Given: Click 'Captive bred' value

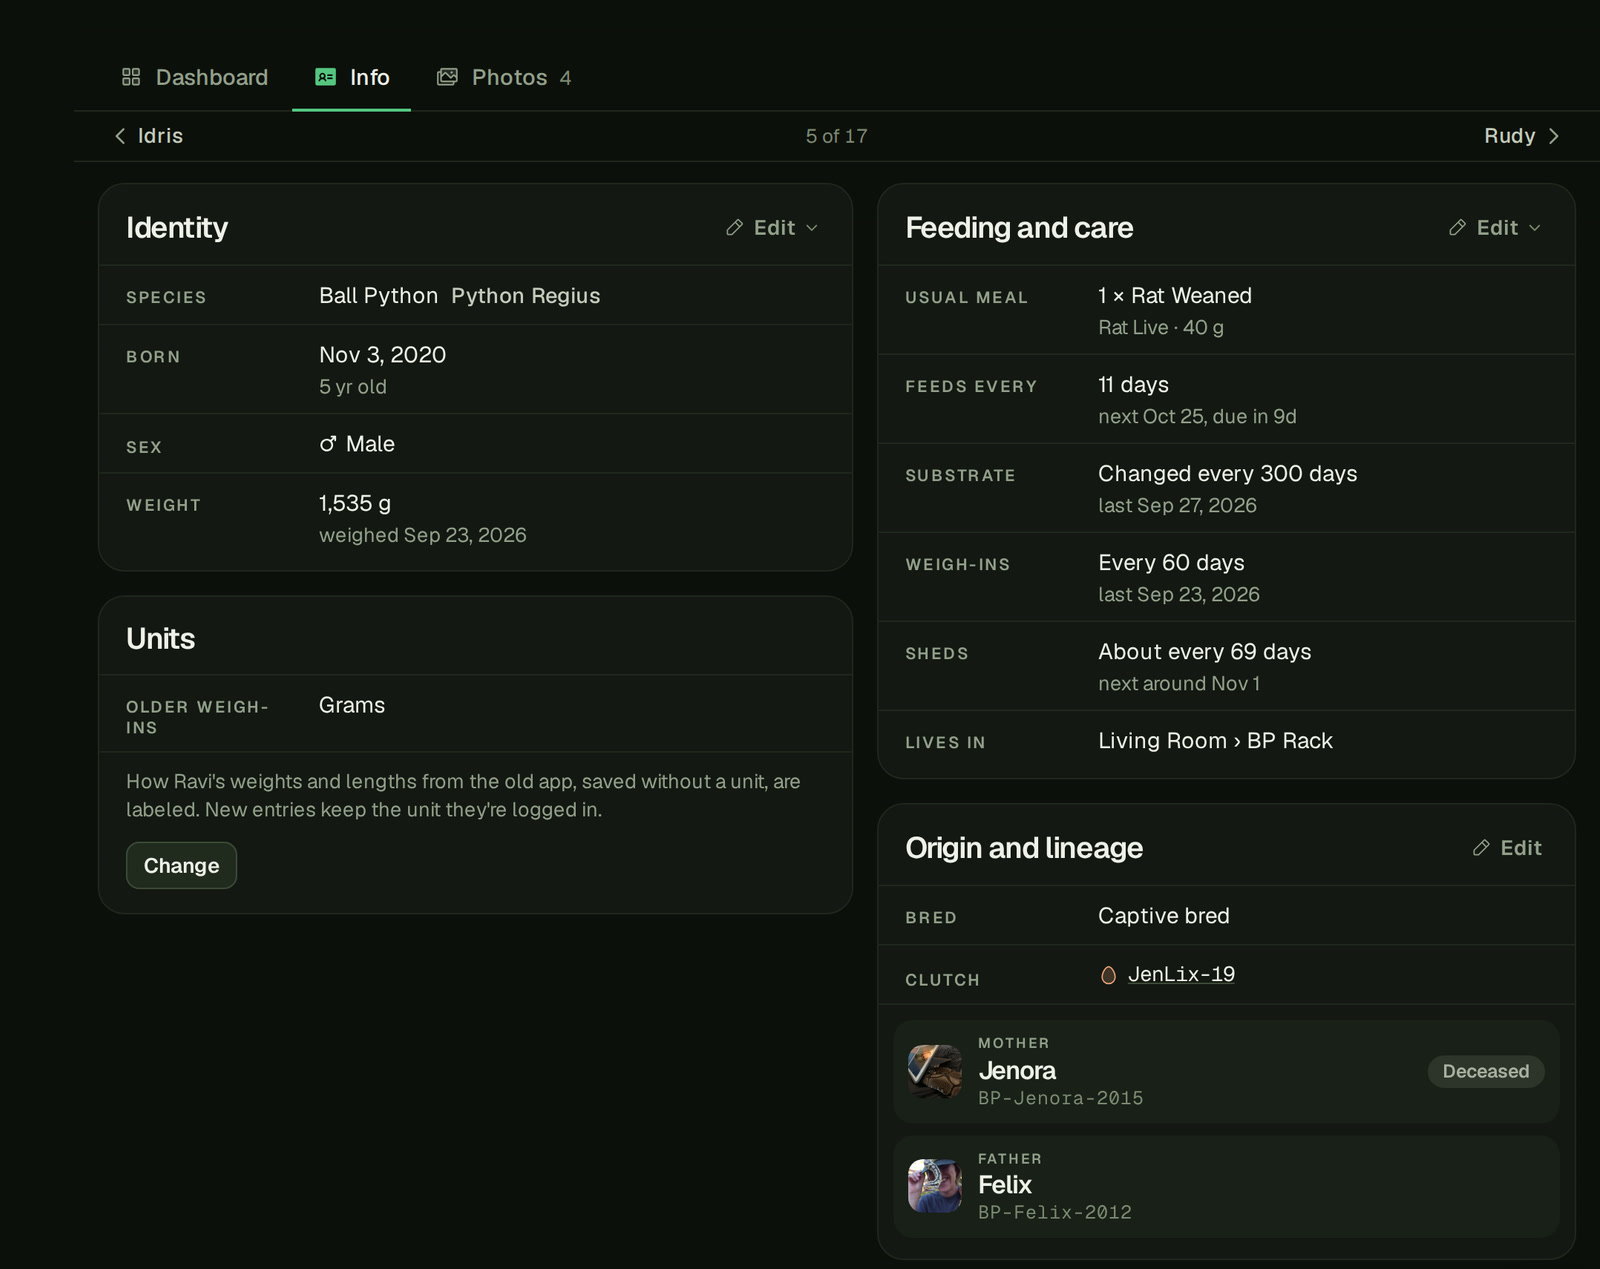Looking at the screenshot, I should [1164, 916].
